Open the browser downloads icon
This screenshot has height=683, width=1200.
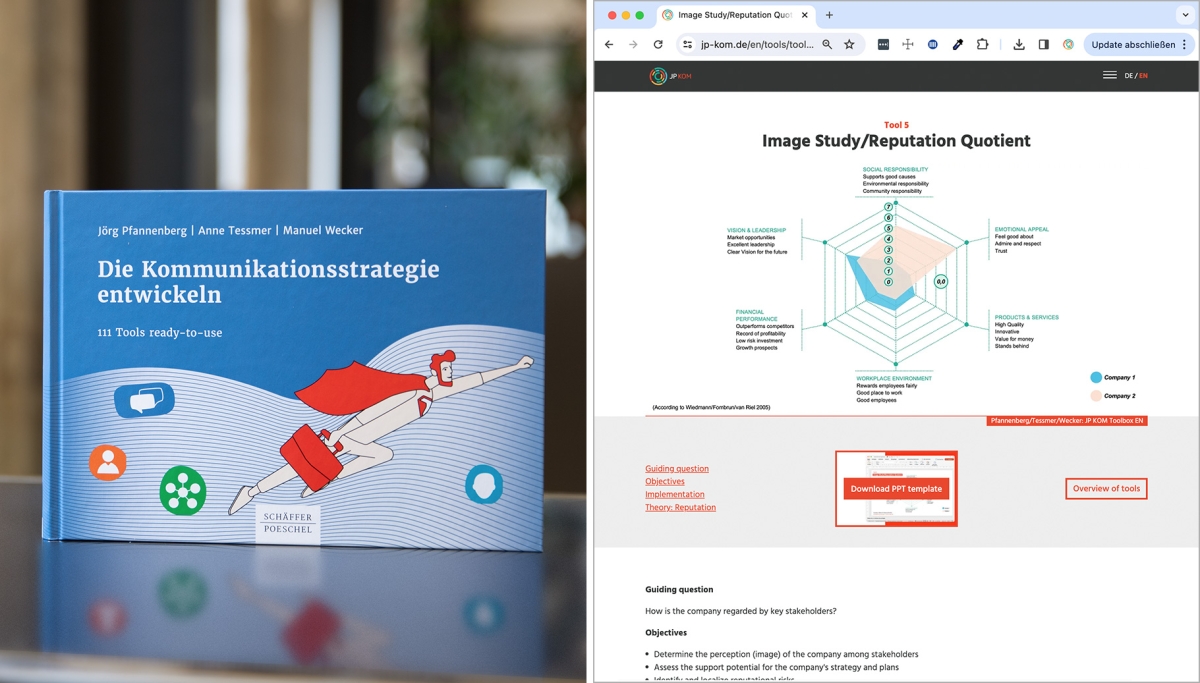click(x=1019, y=45)
